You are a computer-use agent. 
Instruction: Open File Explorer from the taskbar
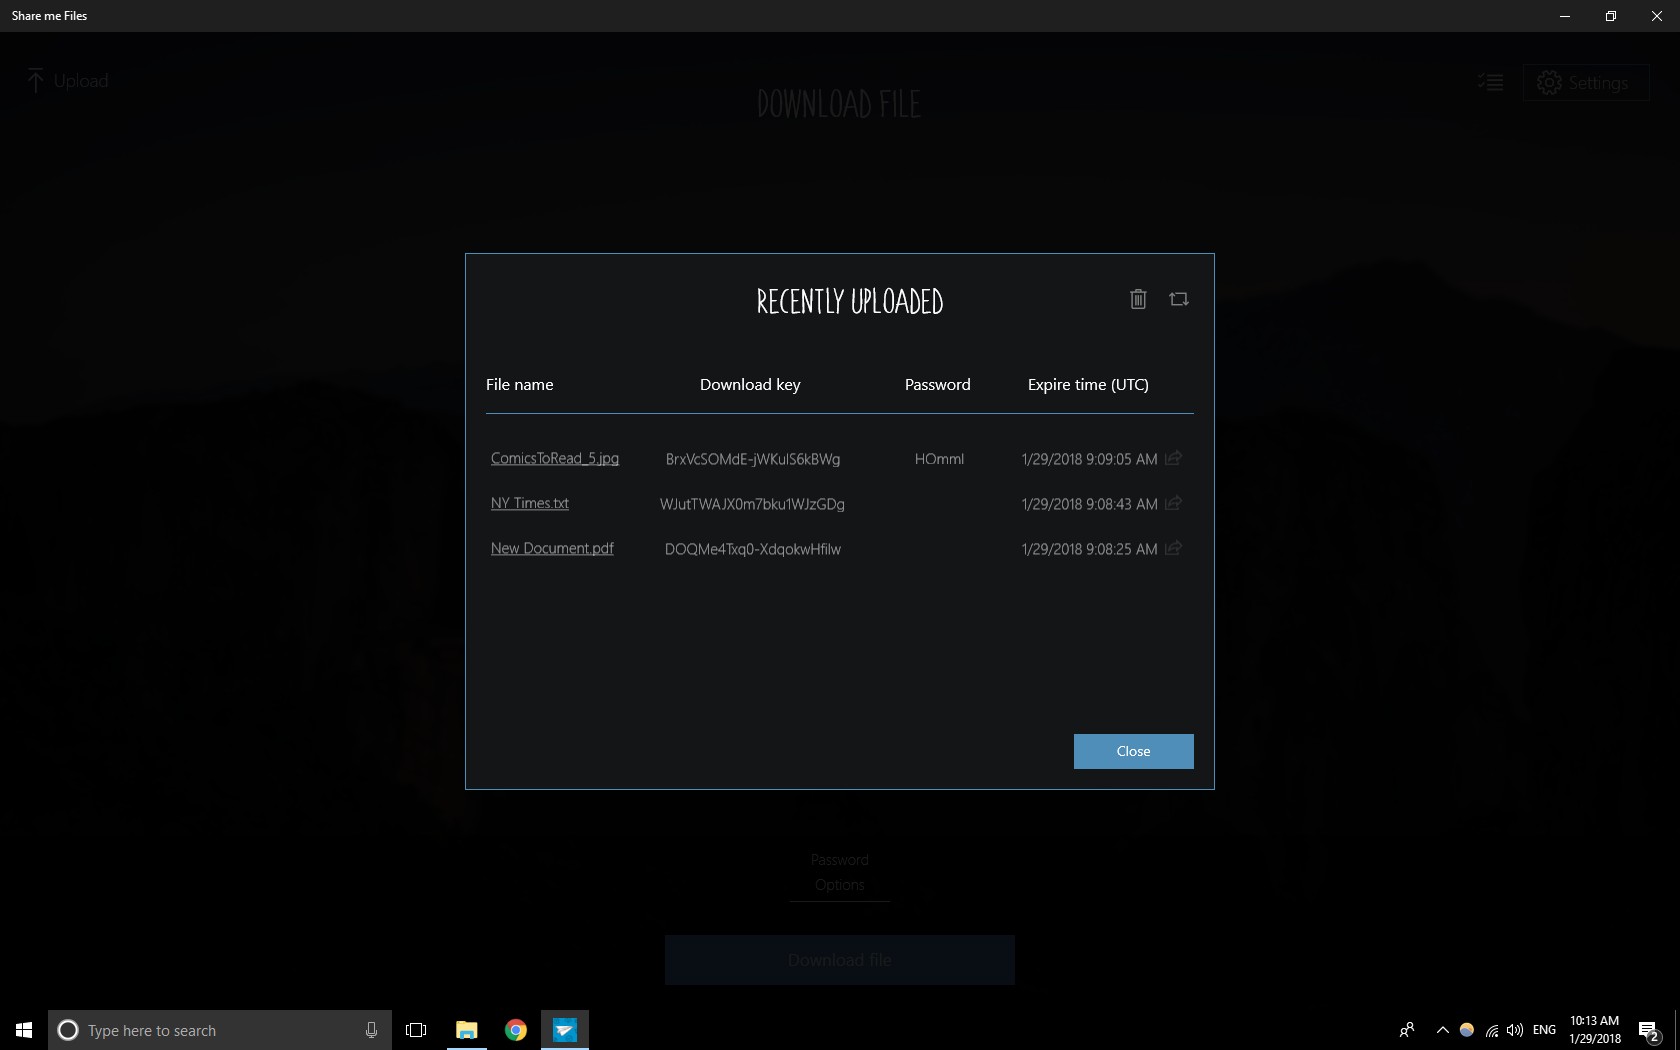467,1030
